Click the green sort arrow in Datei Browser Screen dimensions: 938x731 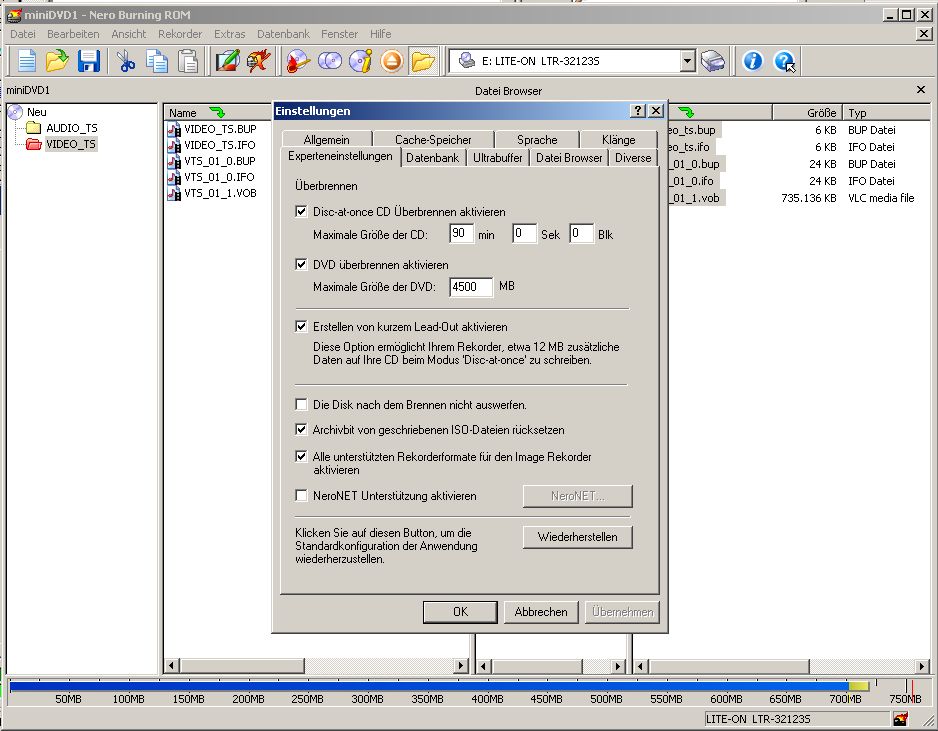(x=686, y=112)
